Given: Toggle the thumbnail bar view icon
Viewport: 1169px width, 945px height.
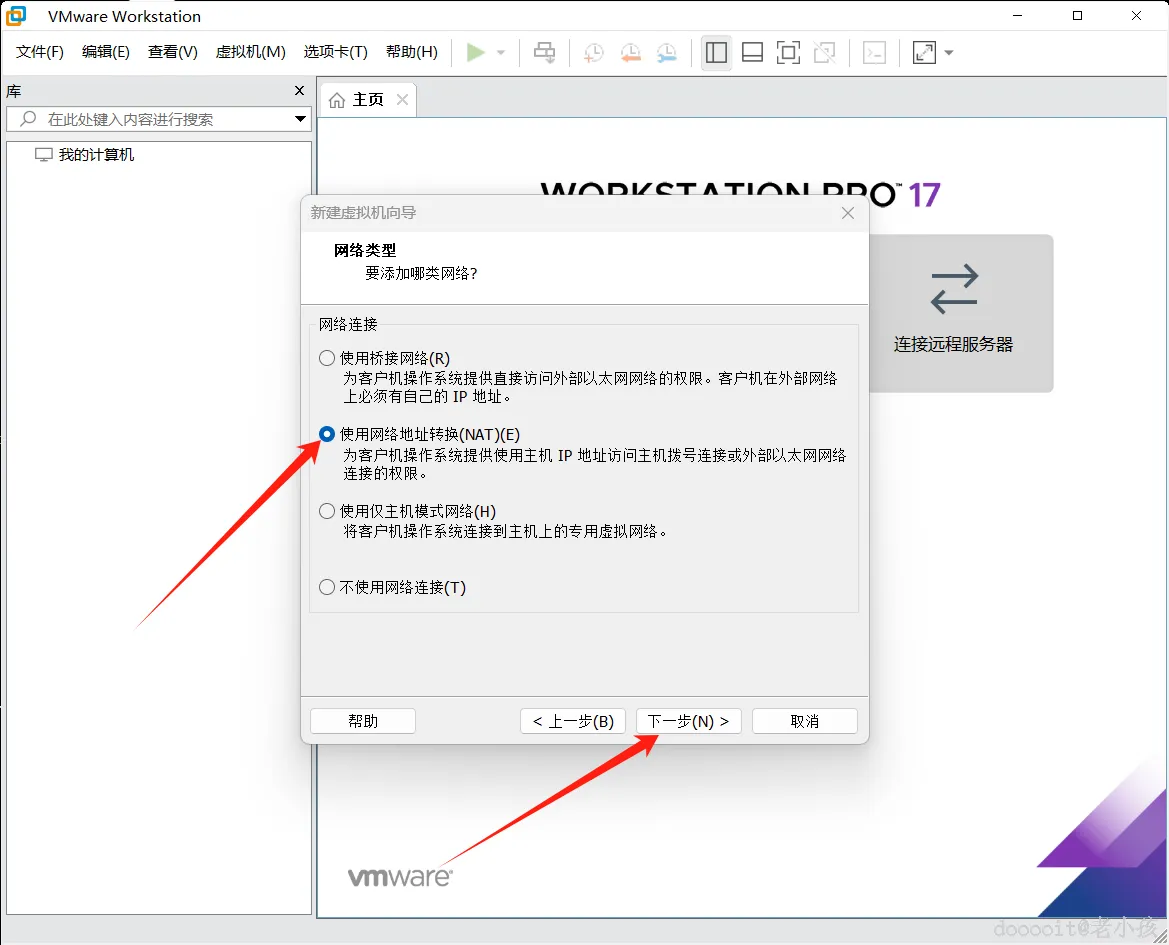Looking at the screenshot, I should (753, 52).
